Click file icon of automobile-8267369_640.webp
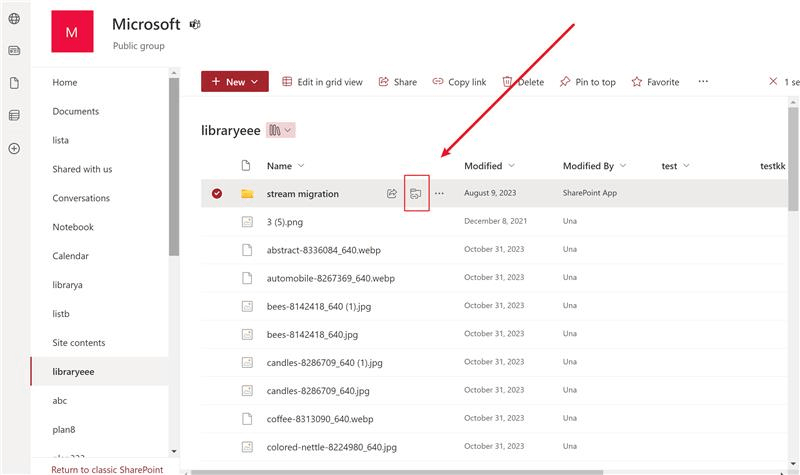Viewport: 800px width, 475px height. (x=247, y=278)
